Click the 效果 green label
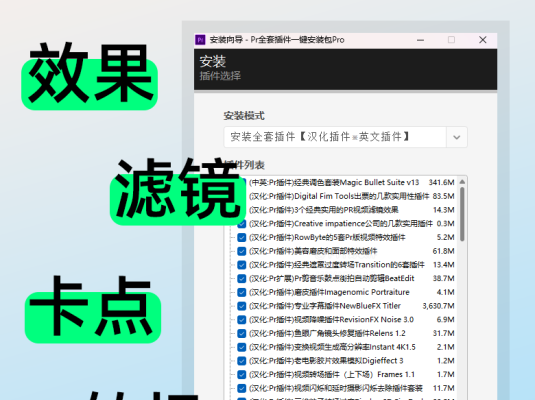The image size is (535, 400). (89, 77)
